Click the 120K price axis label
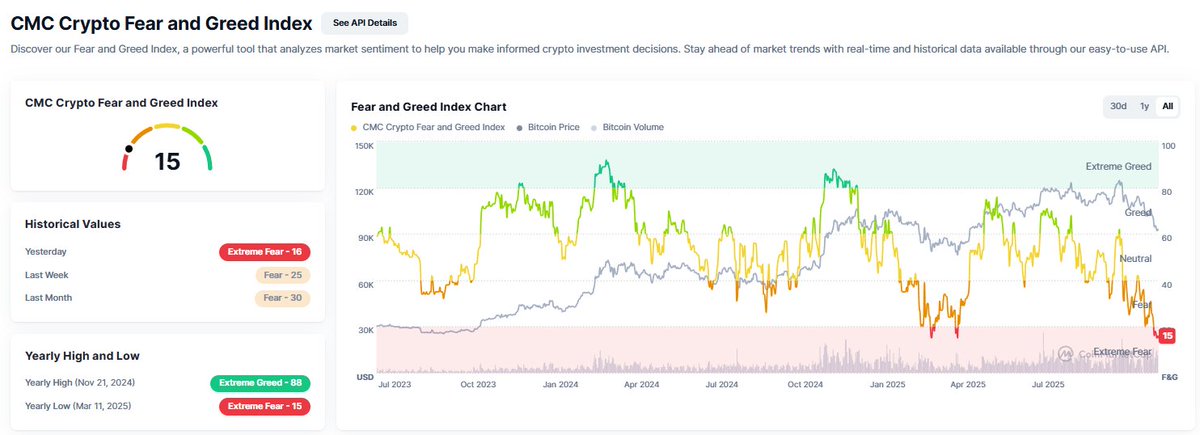 (364, 192)
